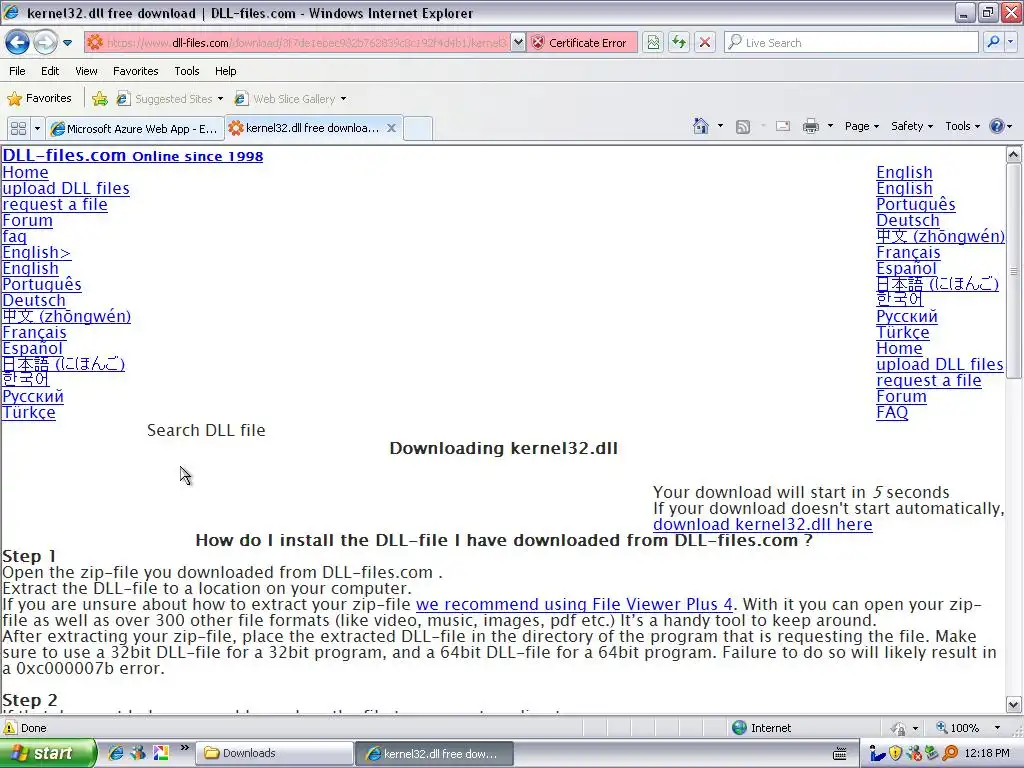Click the Certificate Error warning button
The width and height of the screenshot is (1024, 768).
tap(582, 42)
